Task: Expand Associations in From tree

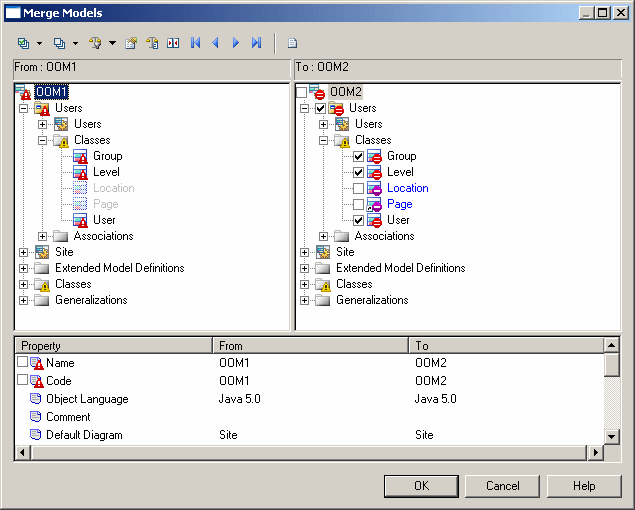Action: 43,236
